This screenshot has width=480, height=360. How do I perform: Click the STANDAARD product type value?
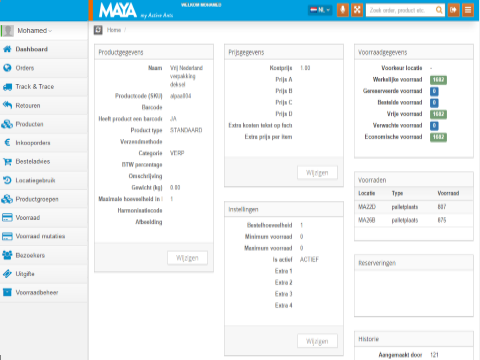(186, 130)
